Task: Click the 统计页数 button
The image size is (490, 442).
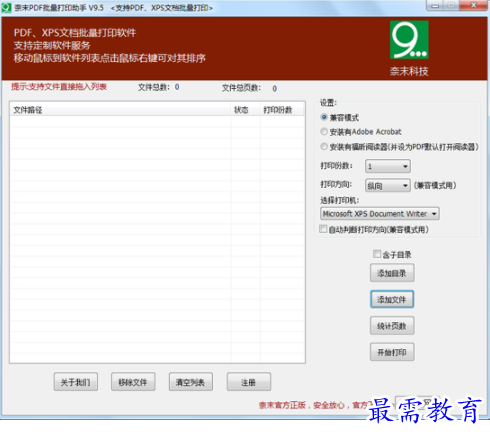Action: [392, 326]
